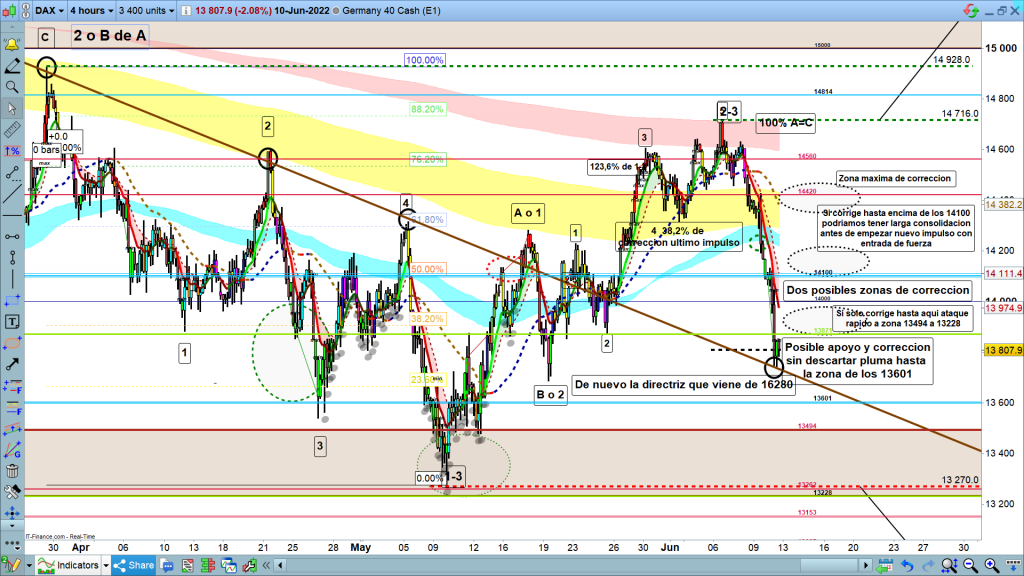Expand the 3 400 units dropdown
This screenshot has width=1024, height=576.
tap(147, 10)
